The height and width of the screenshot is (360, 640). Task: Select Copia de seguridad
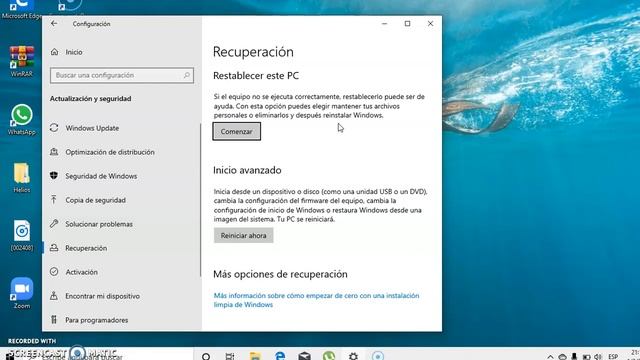(x=96, y=200)
